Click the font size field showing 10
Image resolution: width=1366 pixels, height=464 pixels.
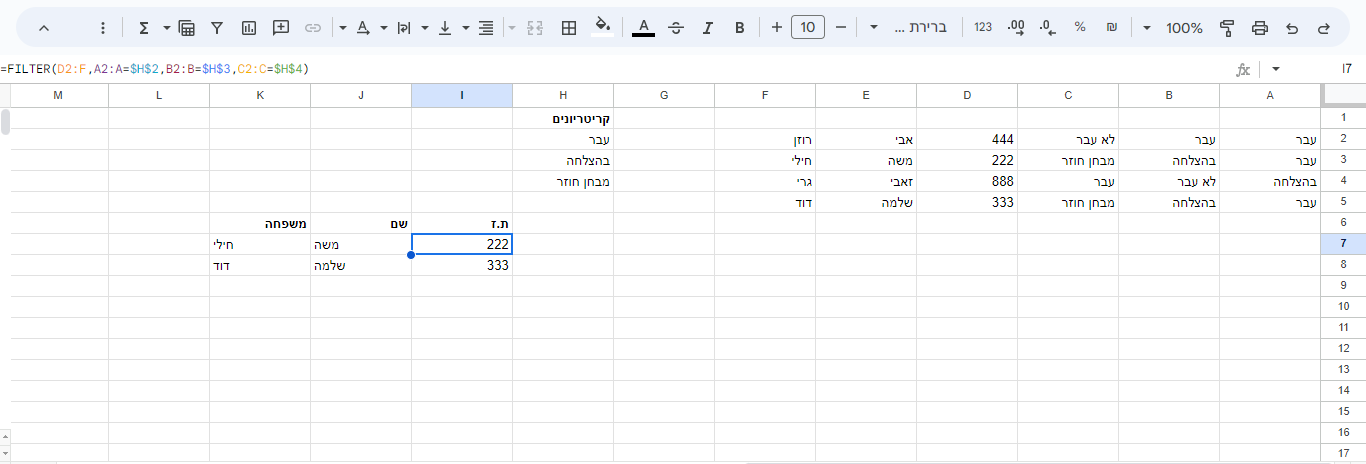pyautogui.click(x=808, y=28)
